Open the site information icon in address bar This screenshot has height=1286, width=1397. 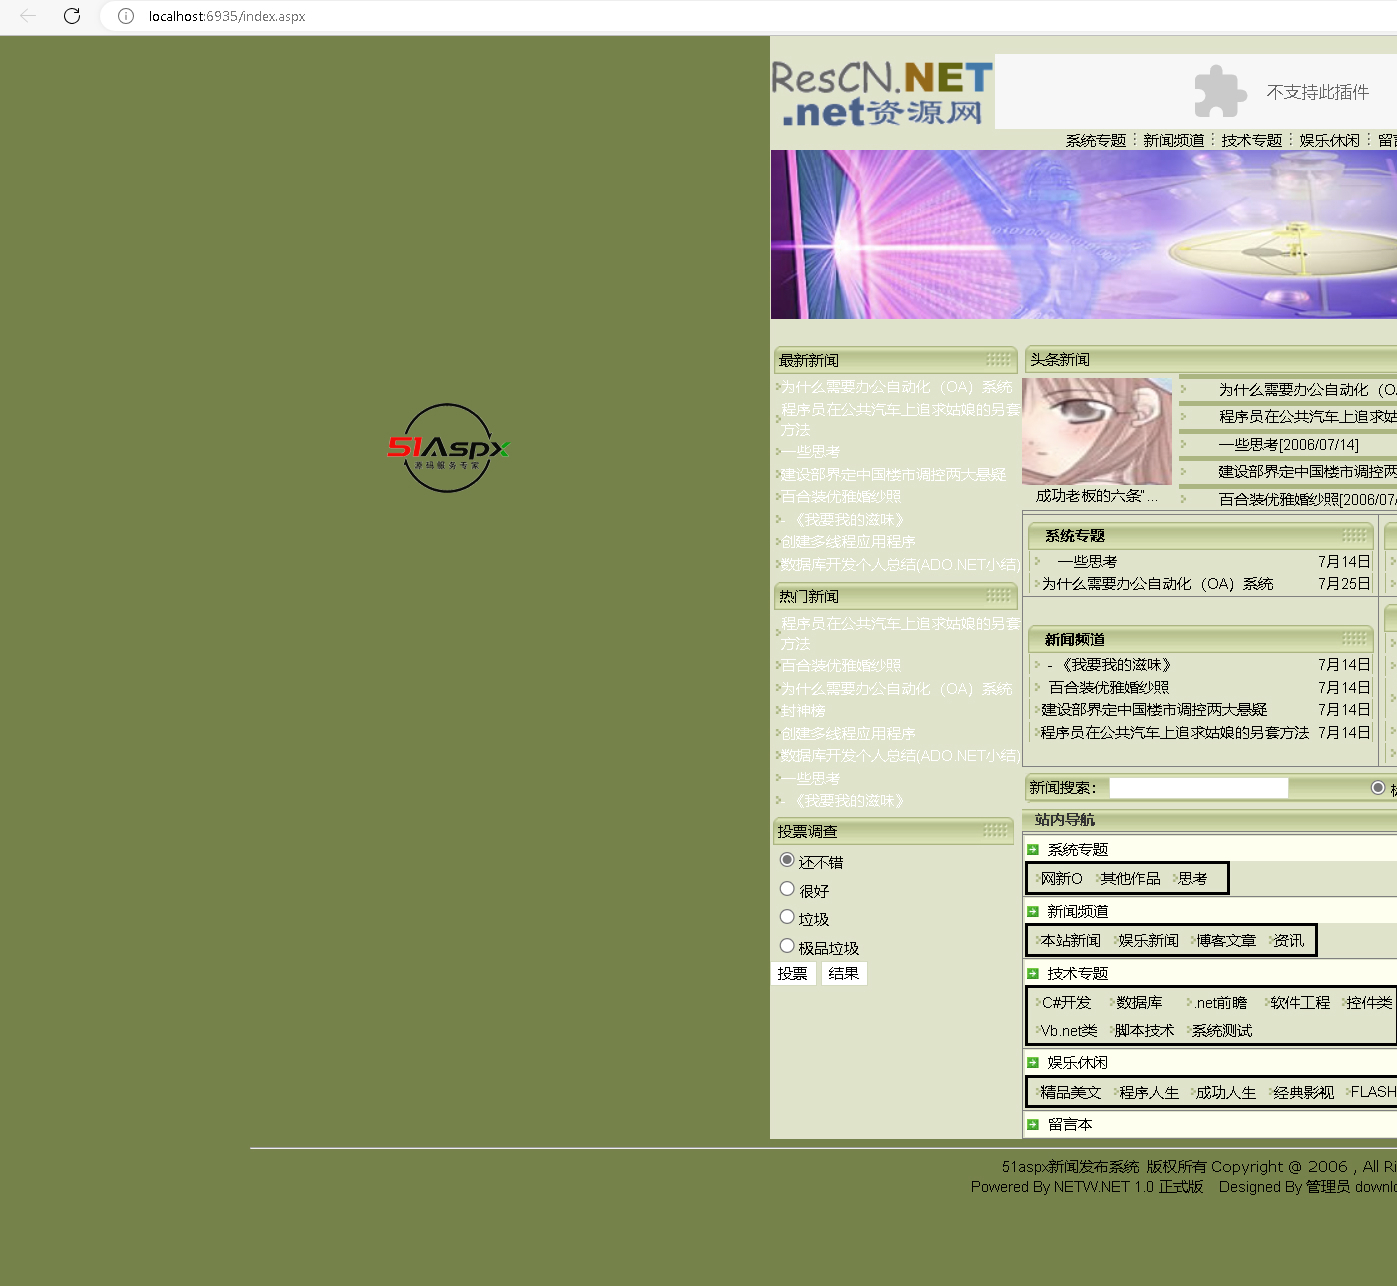(x=126, y=16)
